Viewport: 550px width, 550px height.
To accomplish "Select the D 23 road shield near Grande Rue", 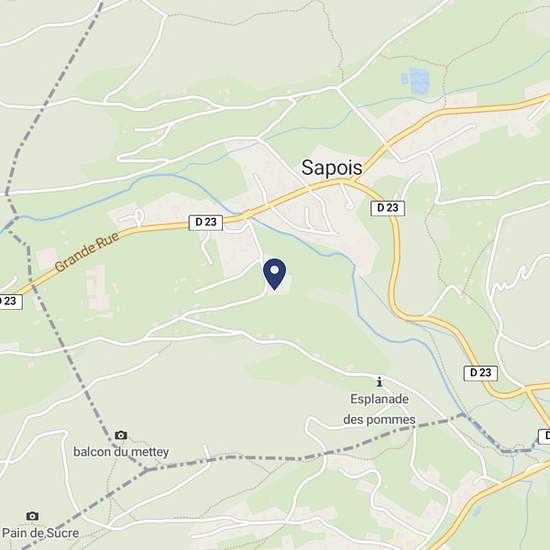I will tap(206, 222).
